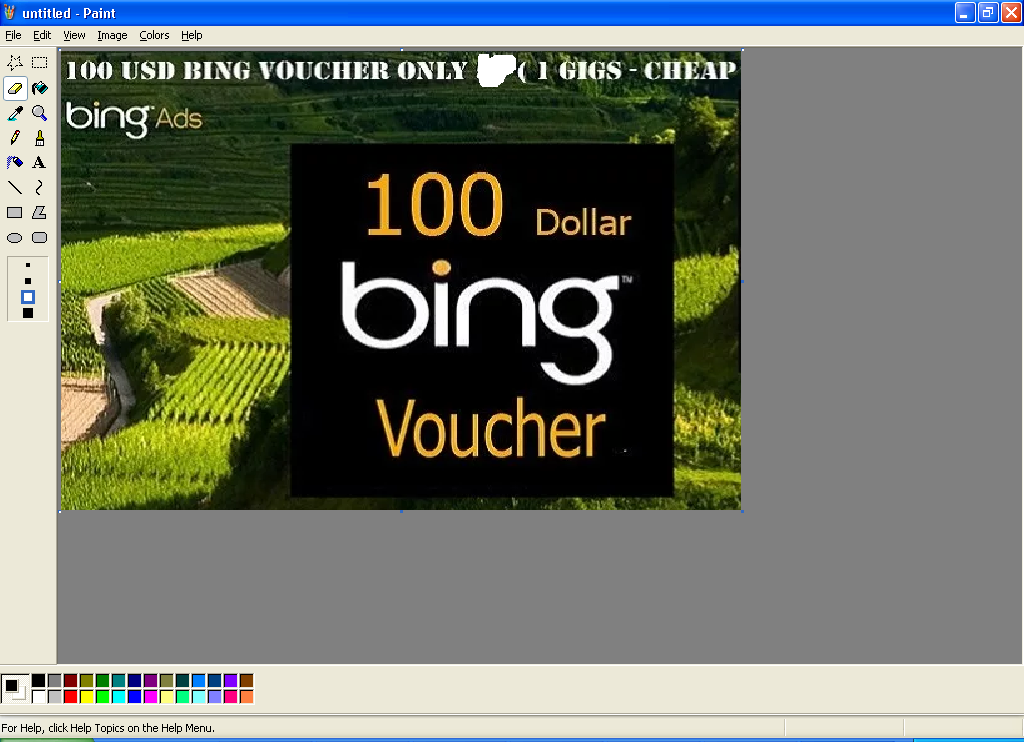Open the Image menu
This screenshot has width=1024, height=742.
coord(112,35)
